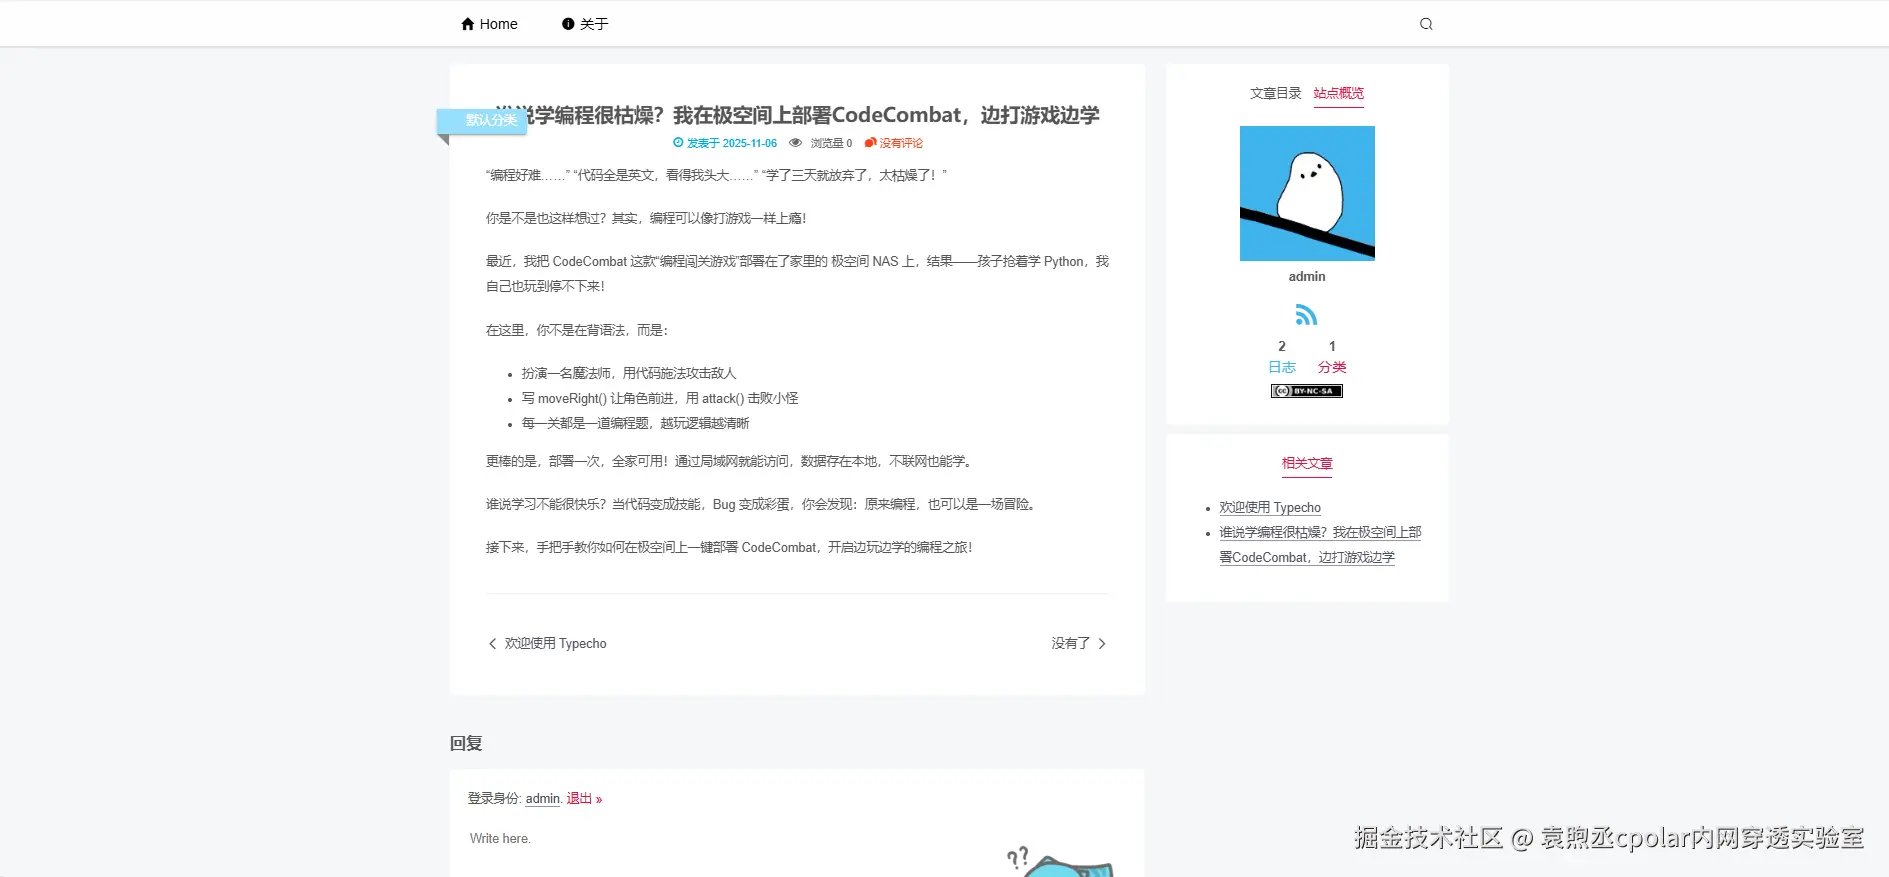Click the right chevron next-post arrow
Screen dimensions: 1889x877
[1102, 644]
